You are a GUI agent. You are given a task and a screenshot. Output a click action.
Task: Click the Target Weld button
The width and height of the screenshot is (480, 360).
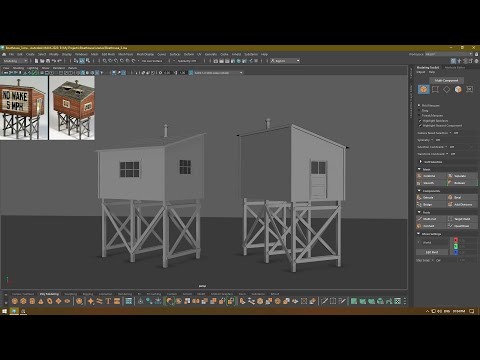point(462,219)
